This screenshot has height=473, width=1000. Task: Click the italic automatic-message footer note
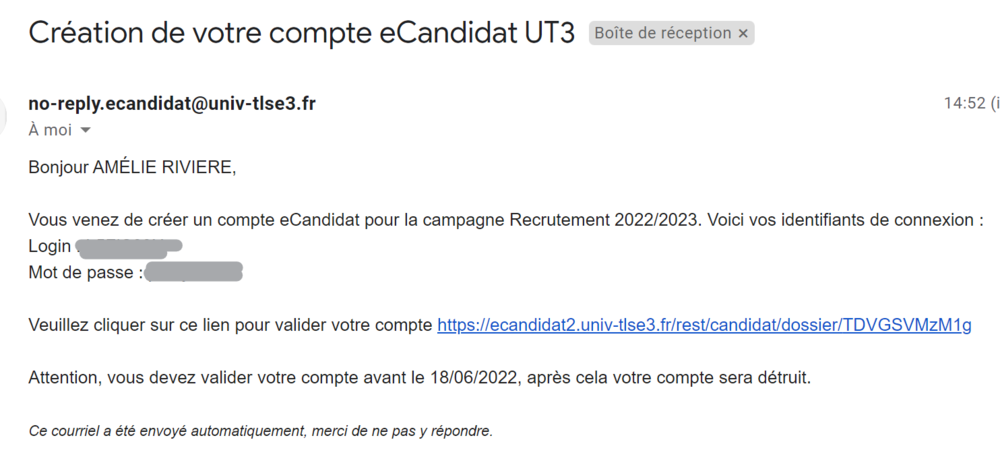point(260,431)
